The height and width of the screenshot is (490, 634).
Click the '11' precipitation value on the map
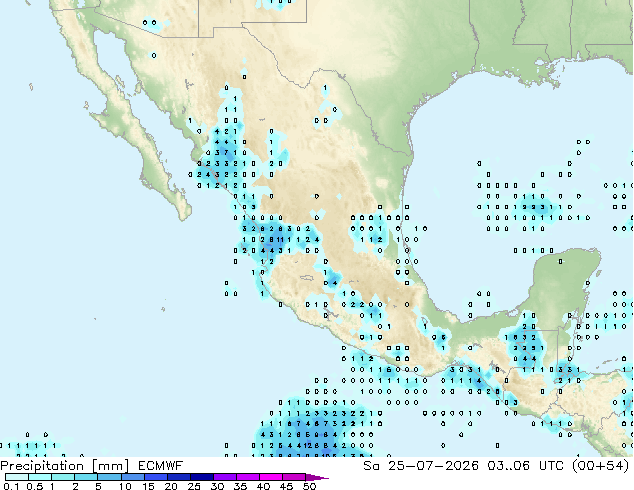click(280, 240)
